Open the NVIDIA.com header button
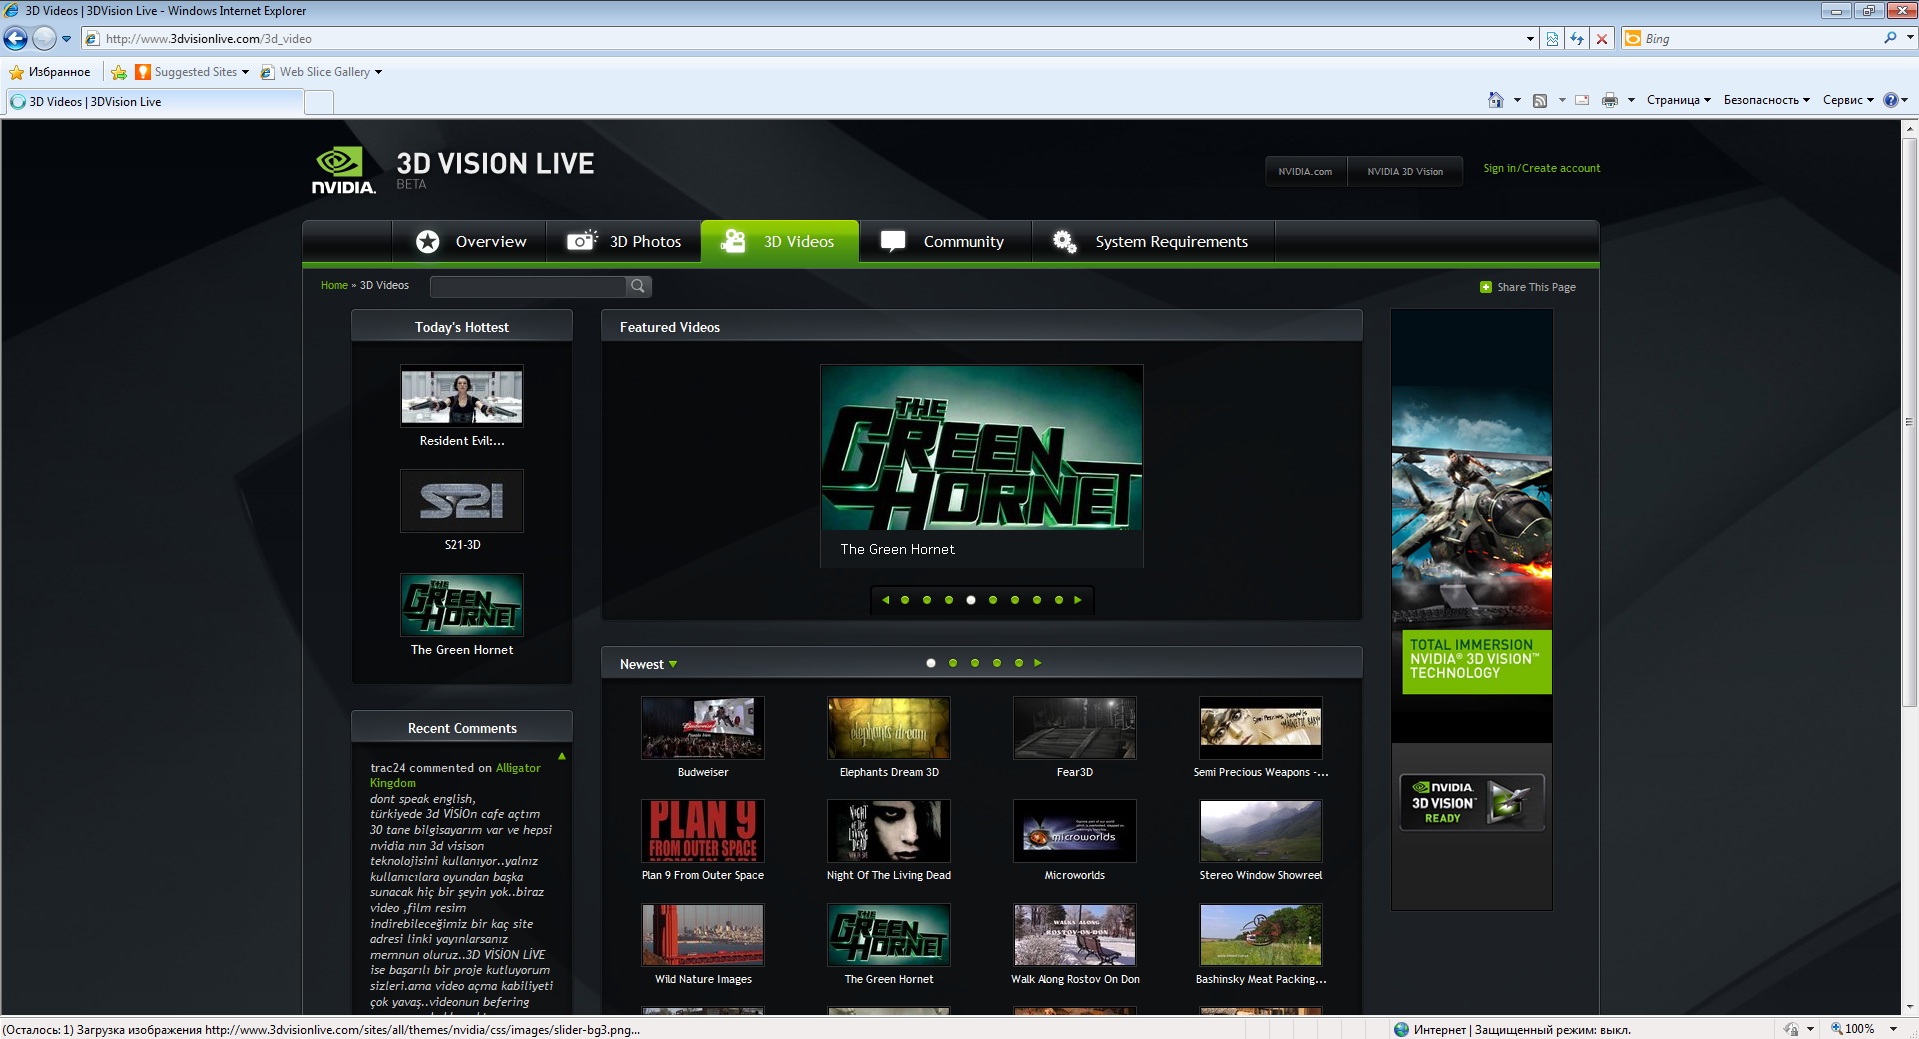 pos(1305,171)
